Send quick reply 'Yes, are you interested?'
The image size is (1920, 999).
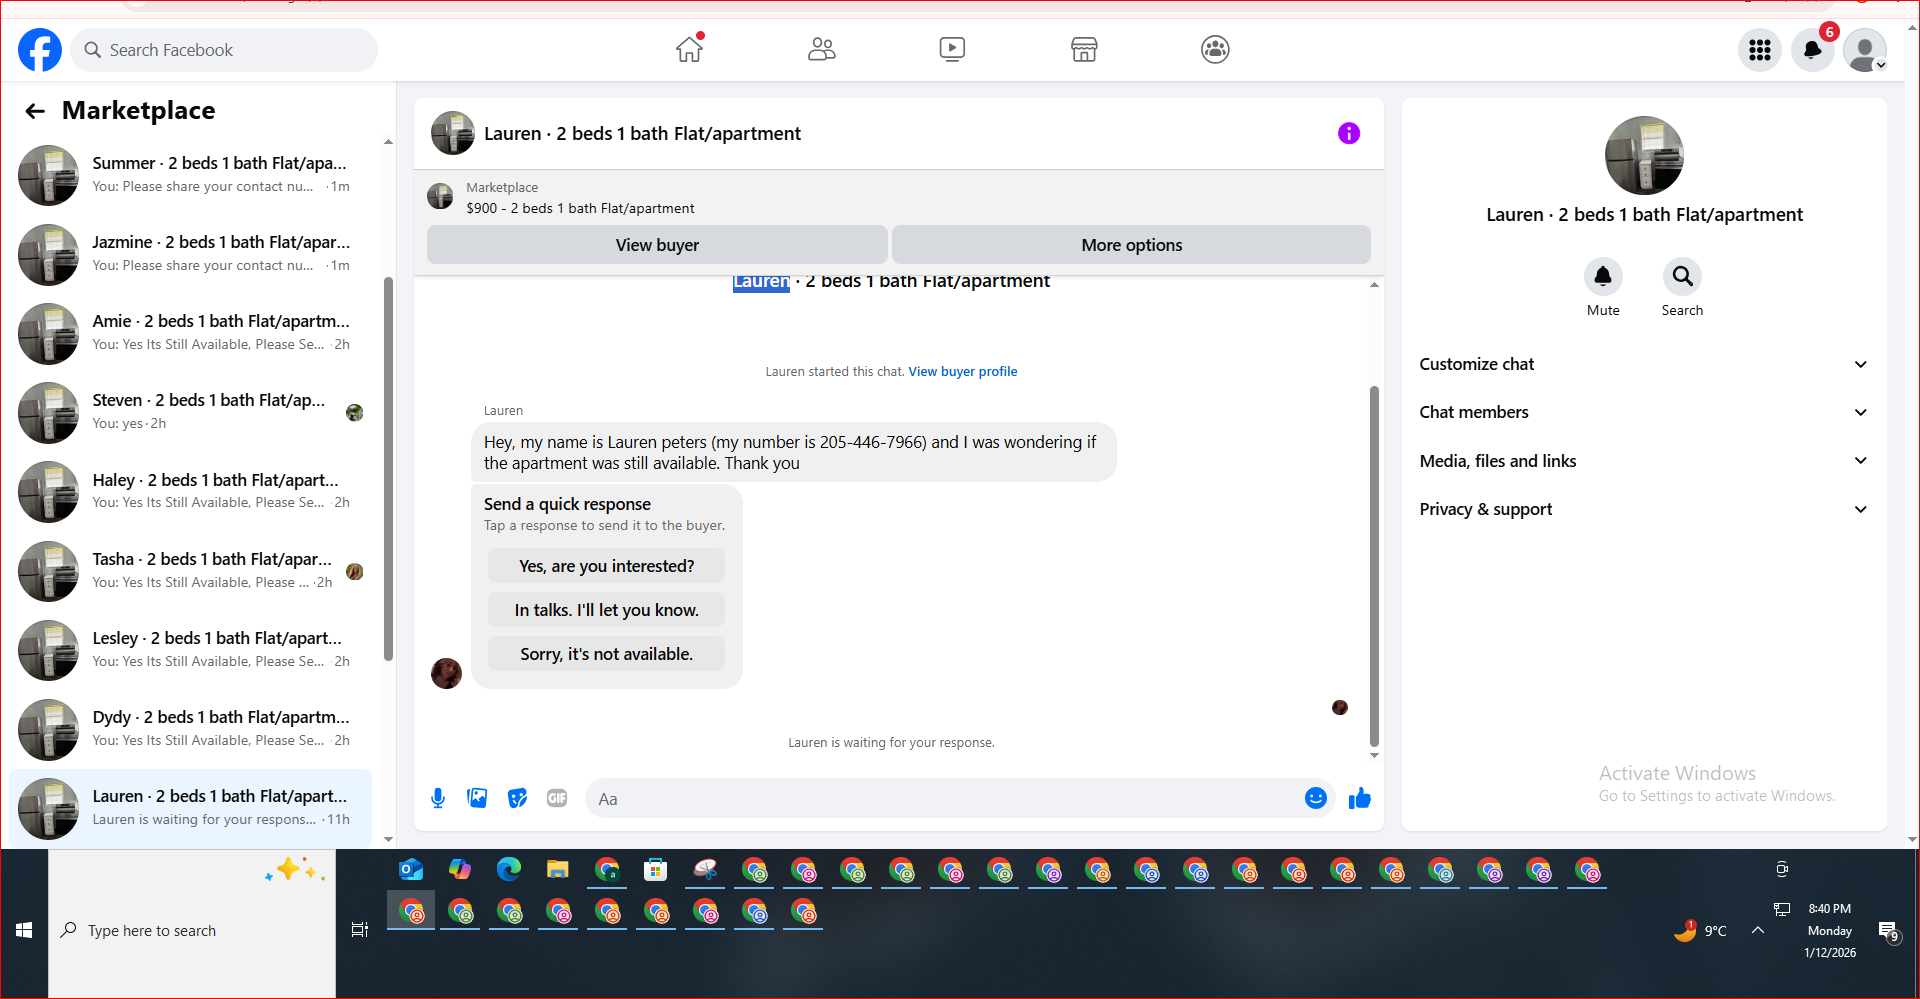point(606,566)
